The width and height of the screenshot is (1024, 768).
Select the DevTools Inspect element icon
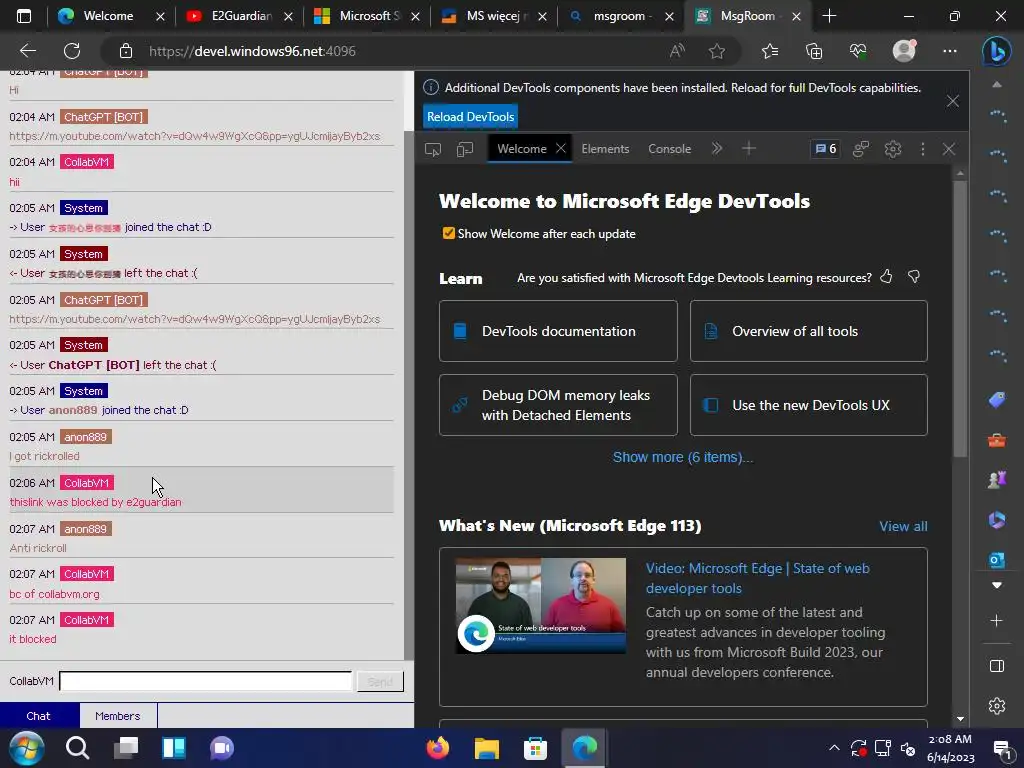pos(432,150)
